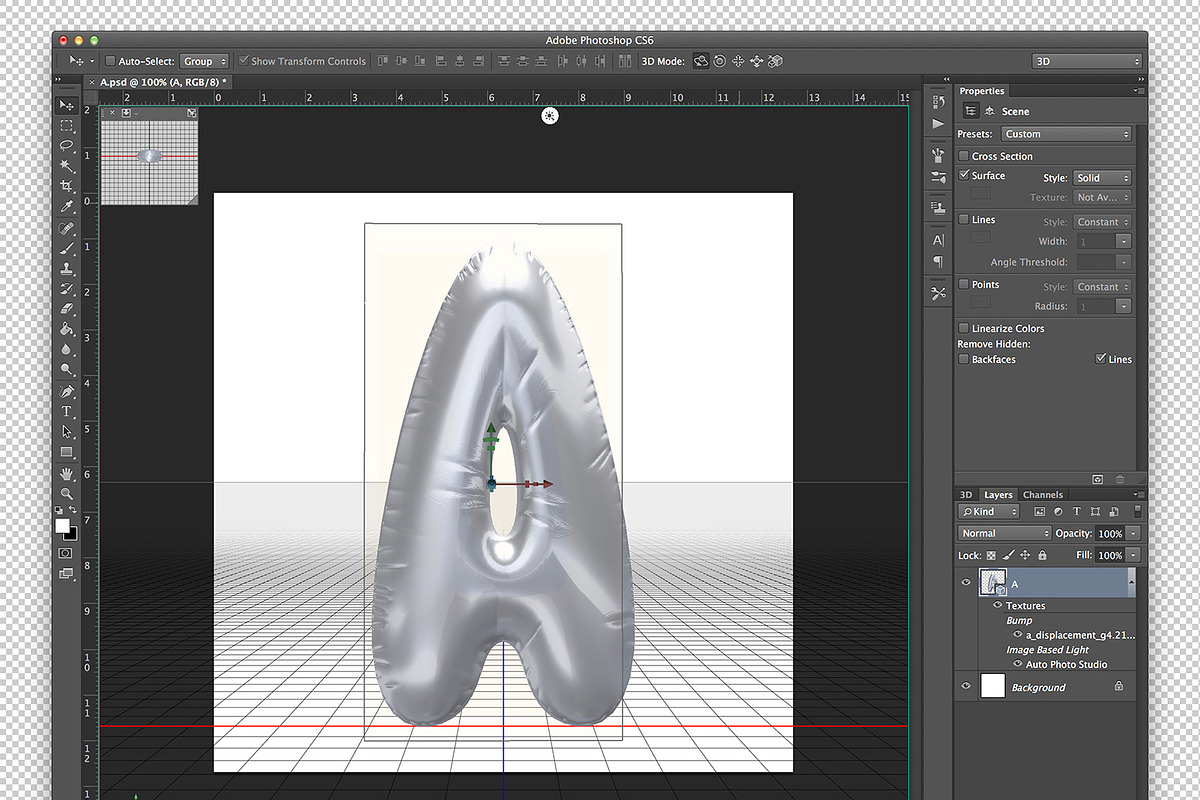Open the Brush Presets panel icon
The width and height of the screenshot is (1200, 800).
[x=938, y=177]
